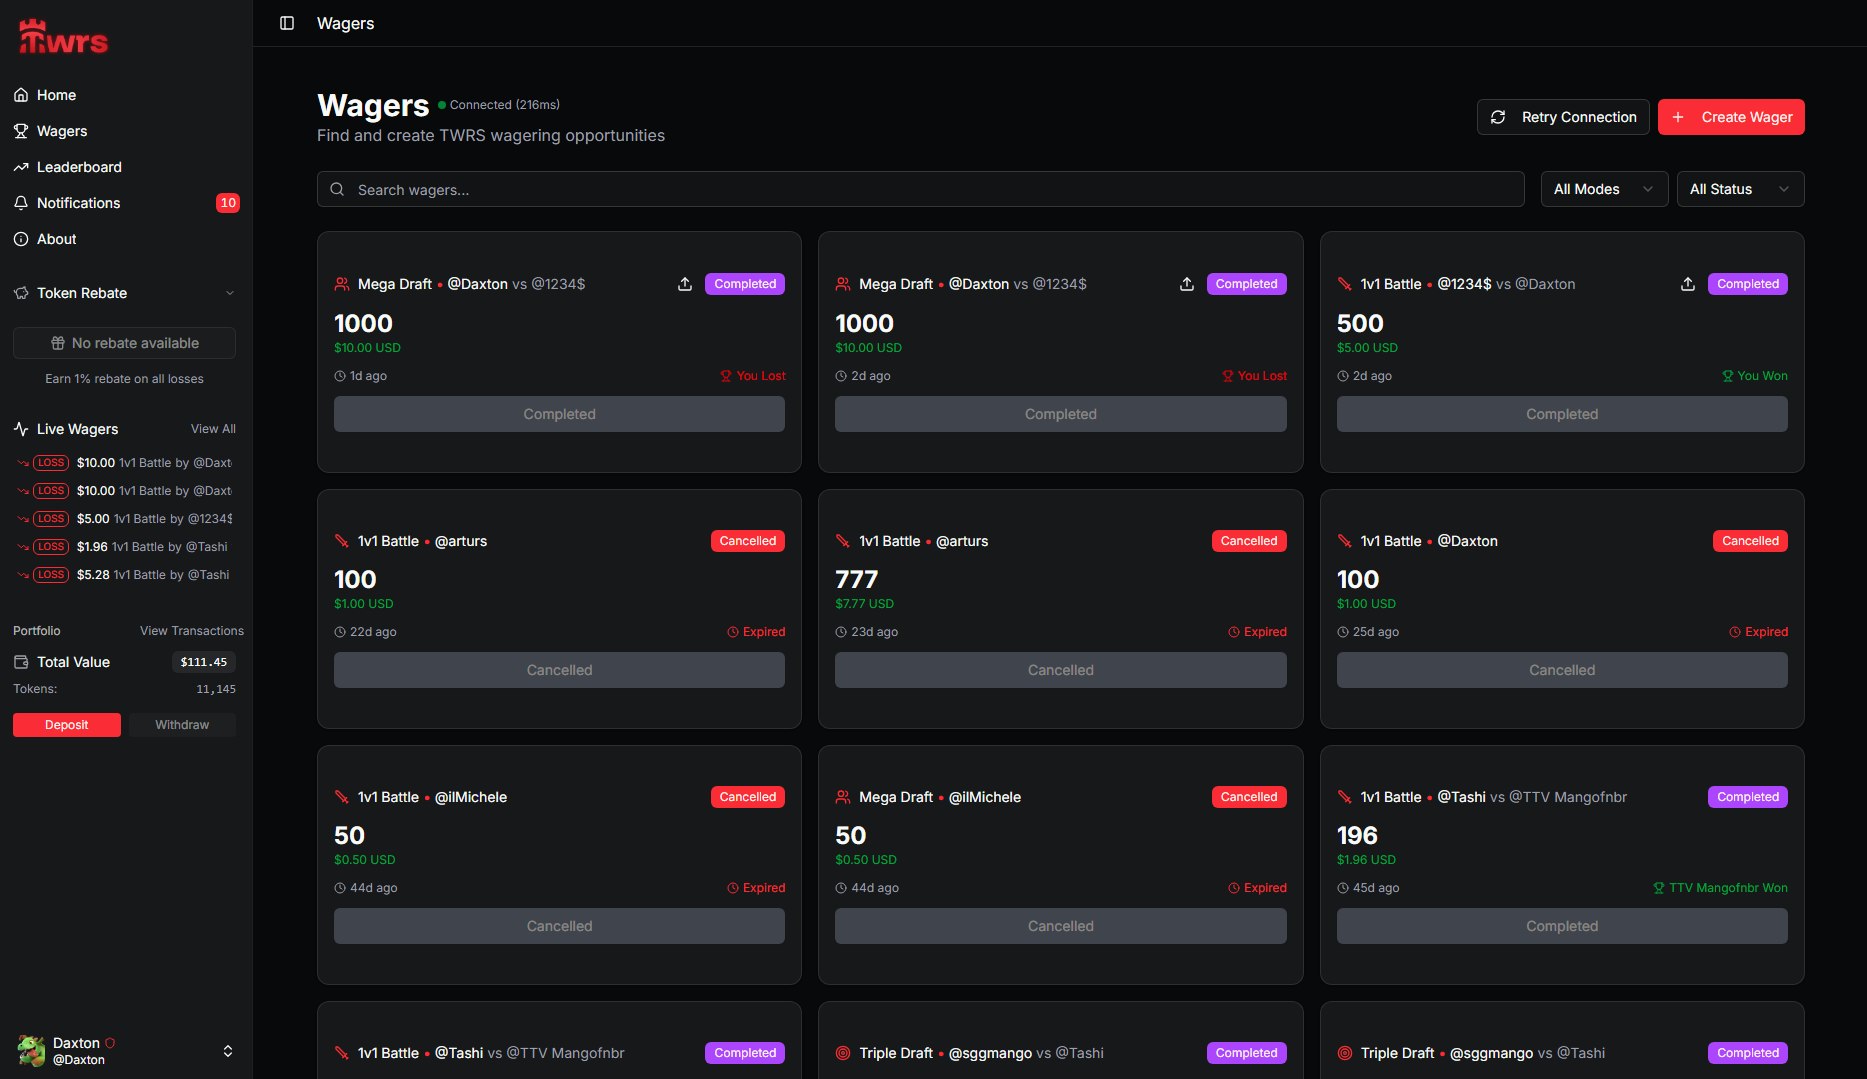1867x1079 pixels.
Task: Click the $111.45 total value badge
Action: click(x=204, y=662)
